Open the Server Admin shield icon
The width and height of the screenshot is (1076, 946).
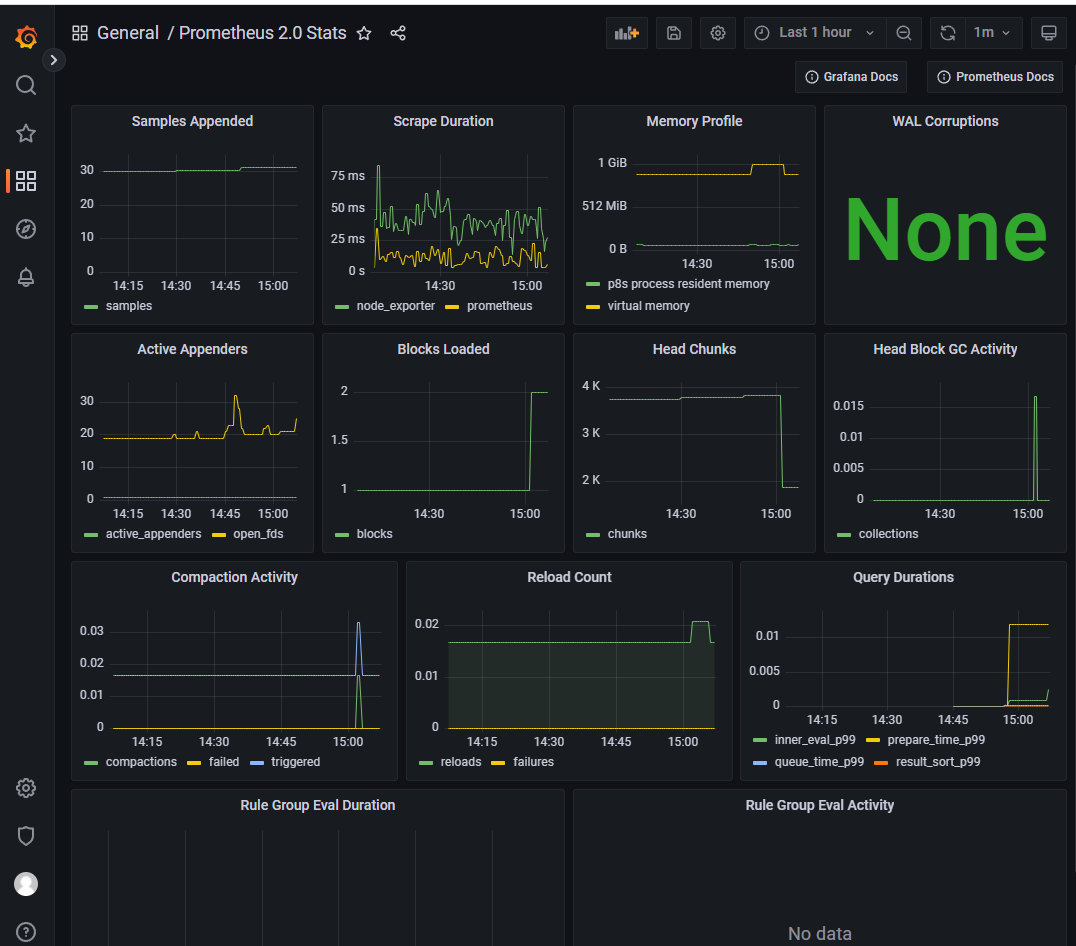[x=26, y=836]
